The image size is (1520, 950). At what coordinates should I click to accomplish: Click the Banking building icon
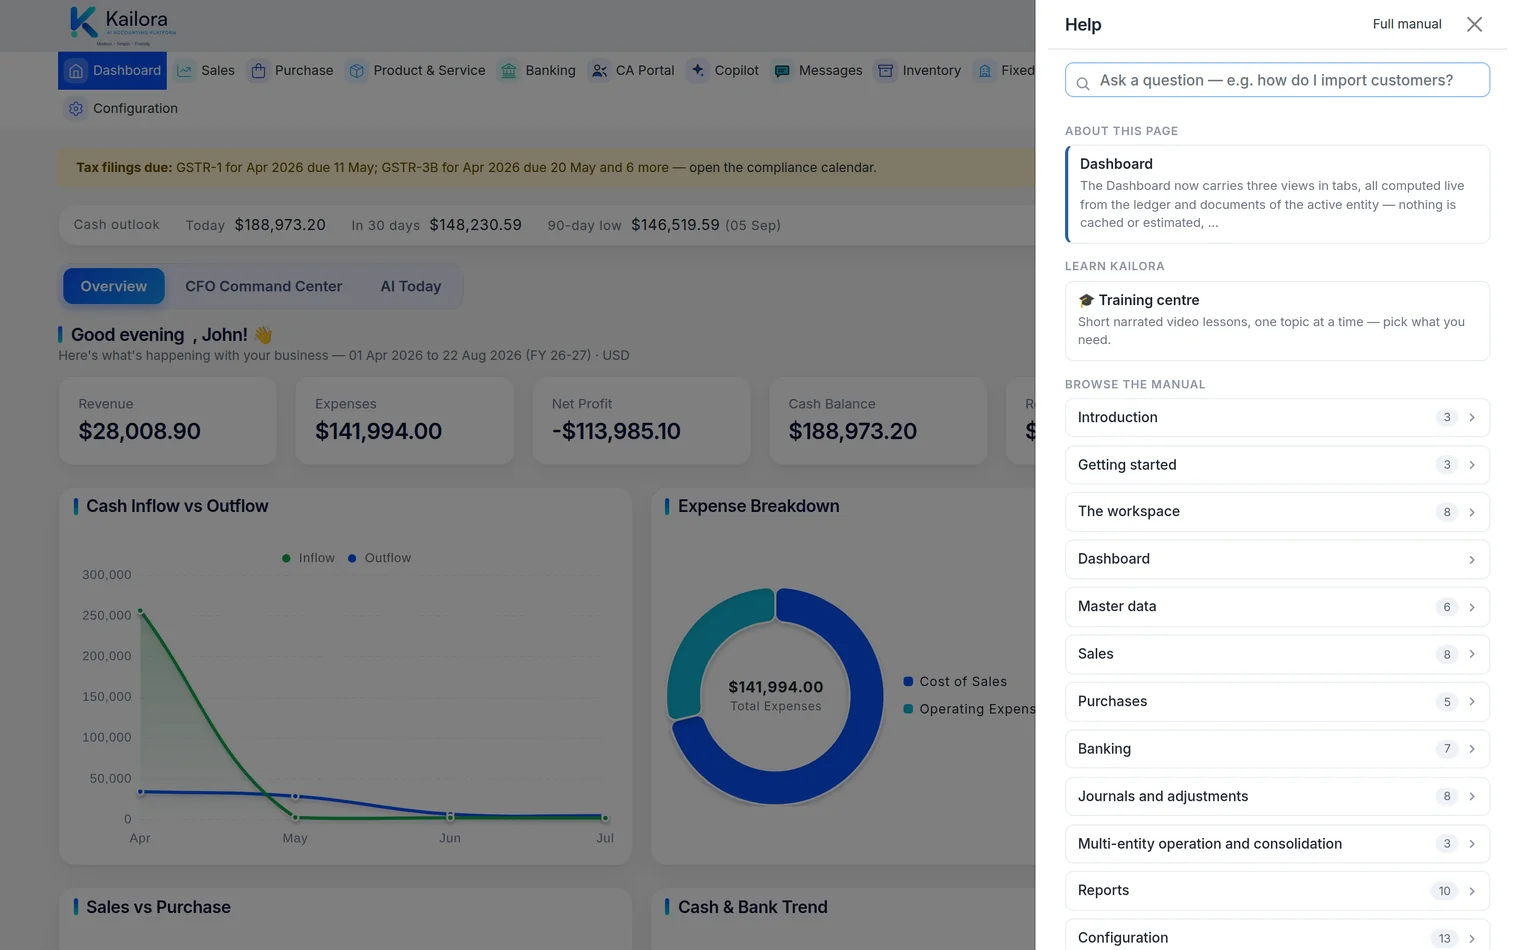click(x=509, y=71)
